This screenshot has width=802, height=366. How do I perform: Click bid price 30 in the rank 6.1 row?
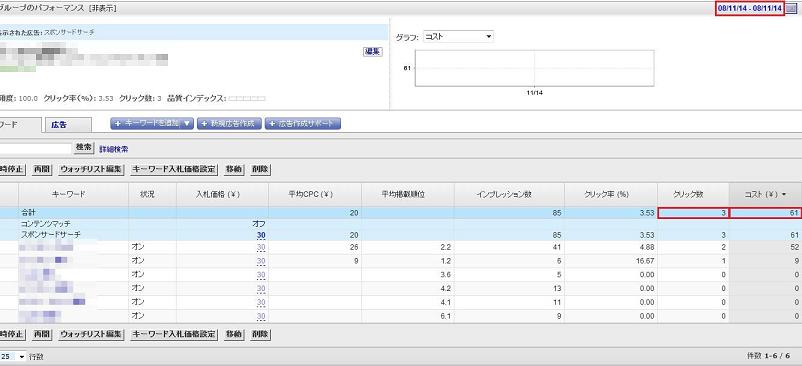(261, 316)
